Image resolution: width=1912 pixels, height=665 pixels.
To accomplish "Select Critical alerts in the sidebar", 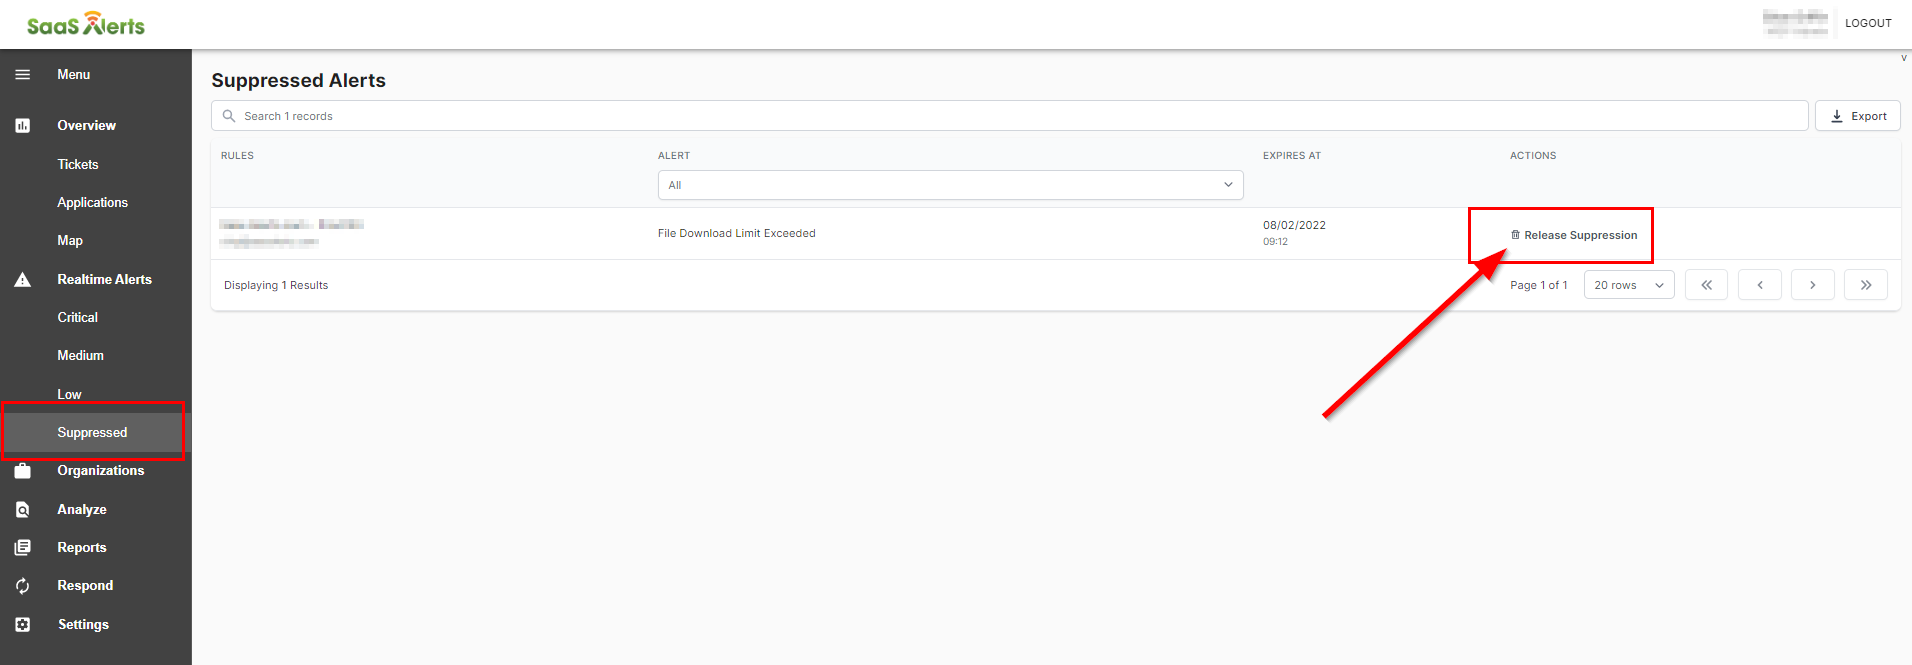I will coord(77,318).
